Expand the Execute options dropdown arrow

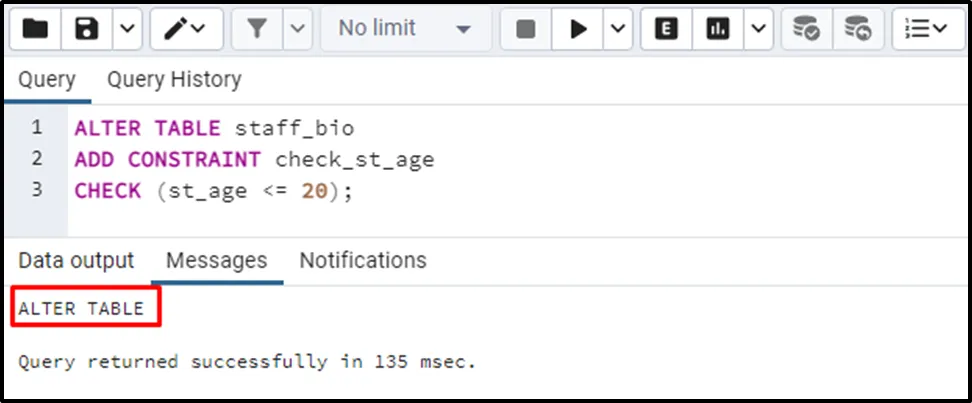(617, 29)
